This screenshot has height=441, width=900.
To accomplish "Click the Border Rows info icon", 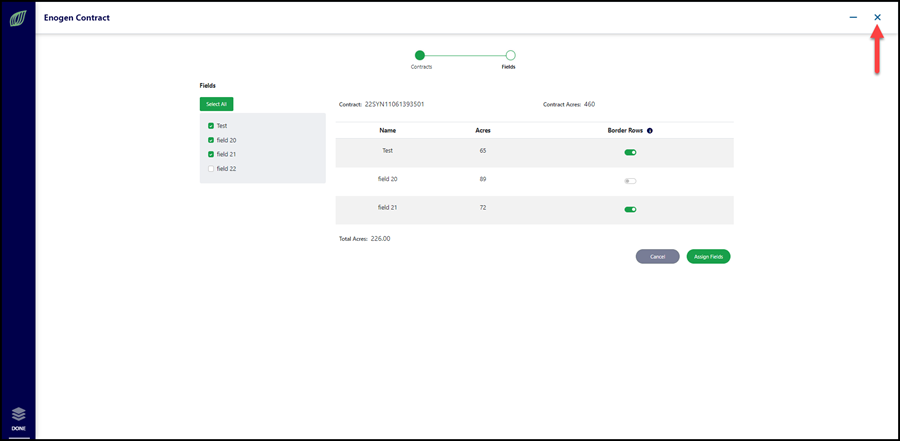I will click(x=650, y=131).
